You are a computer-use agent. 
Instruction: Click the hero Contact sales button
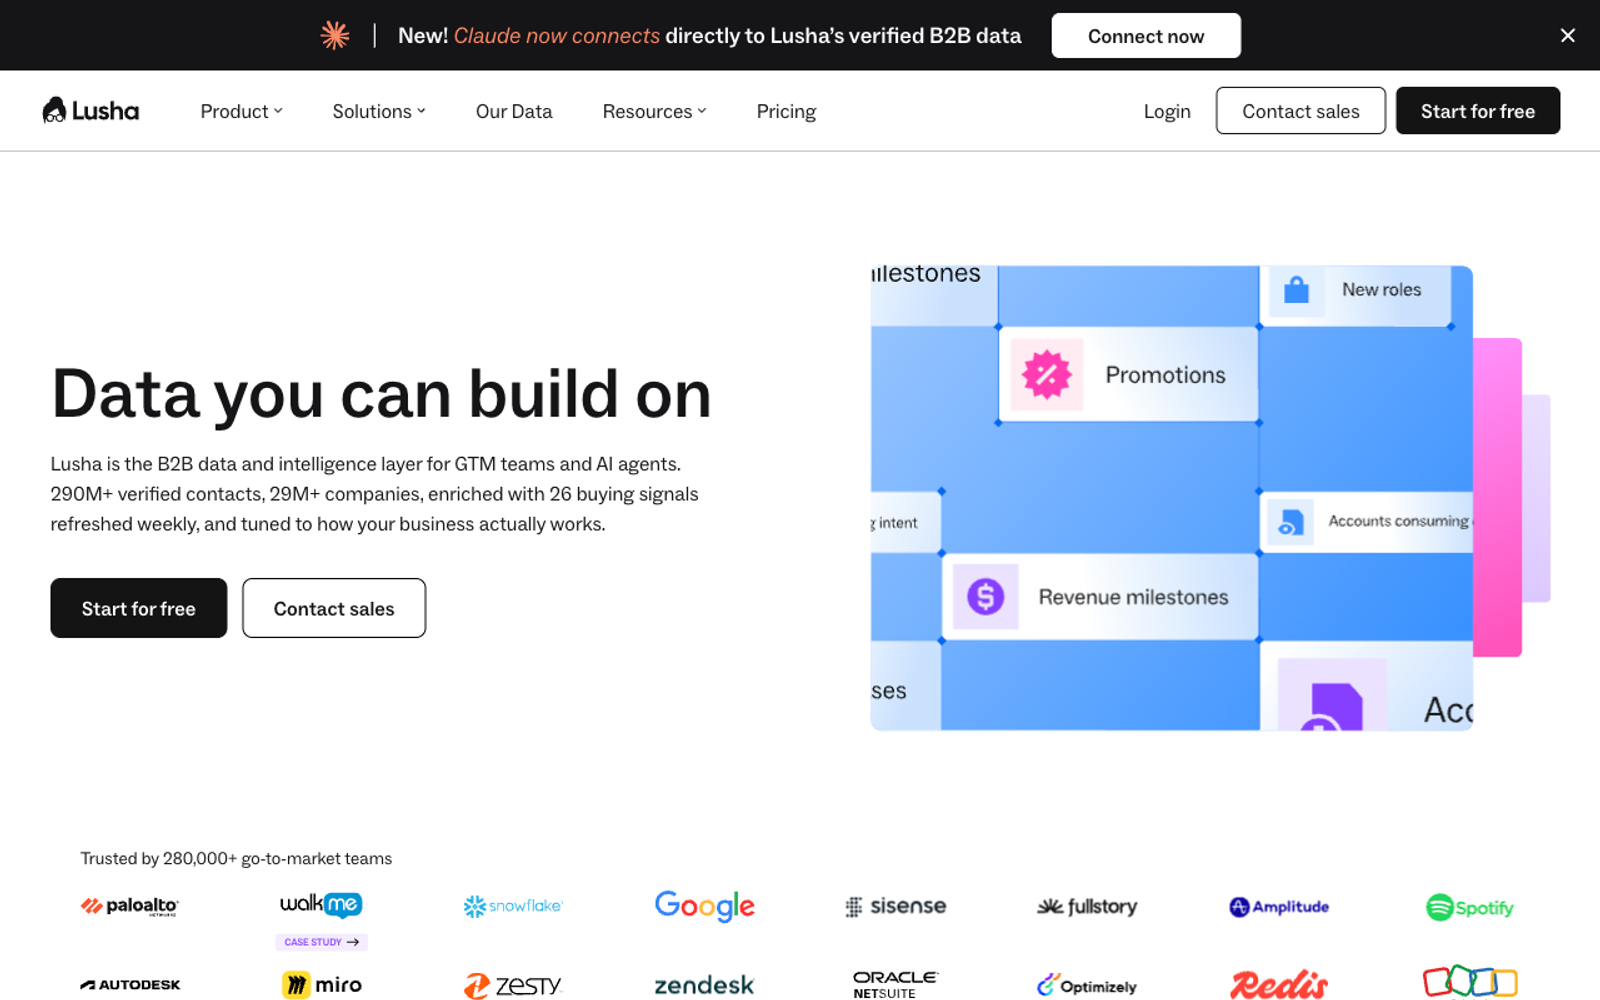(x=334, y=608)
